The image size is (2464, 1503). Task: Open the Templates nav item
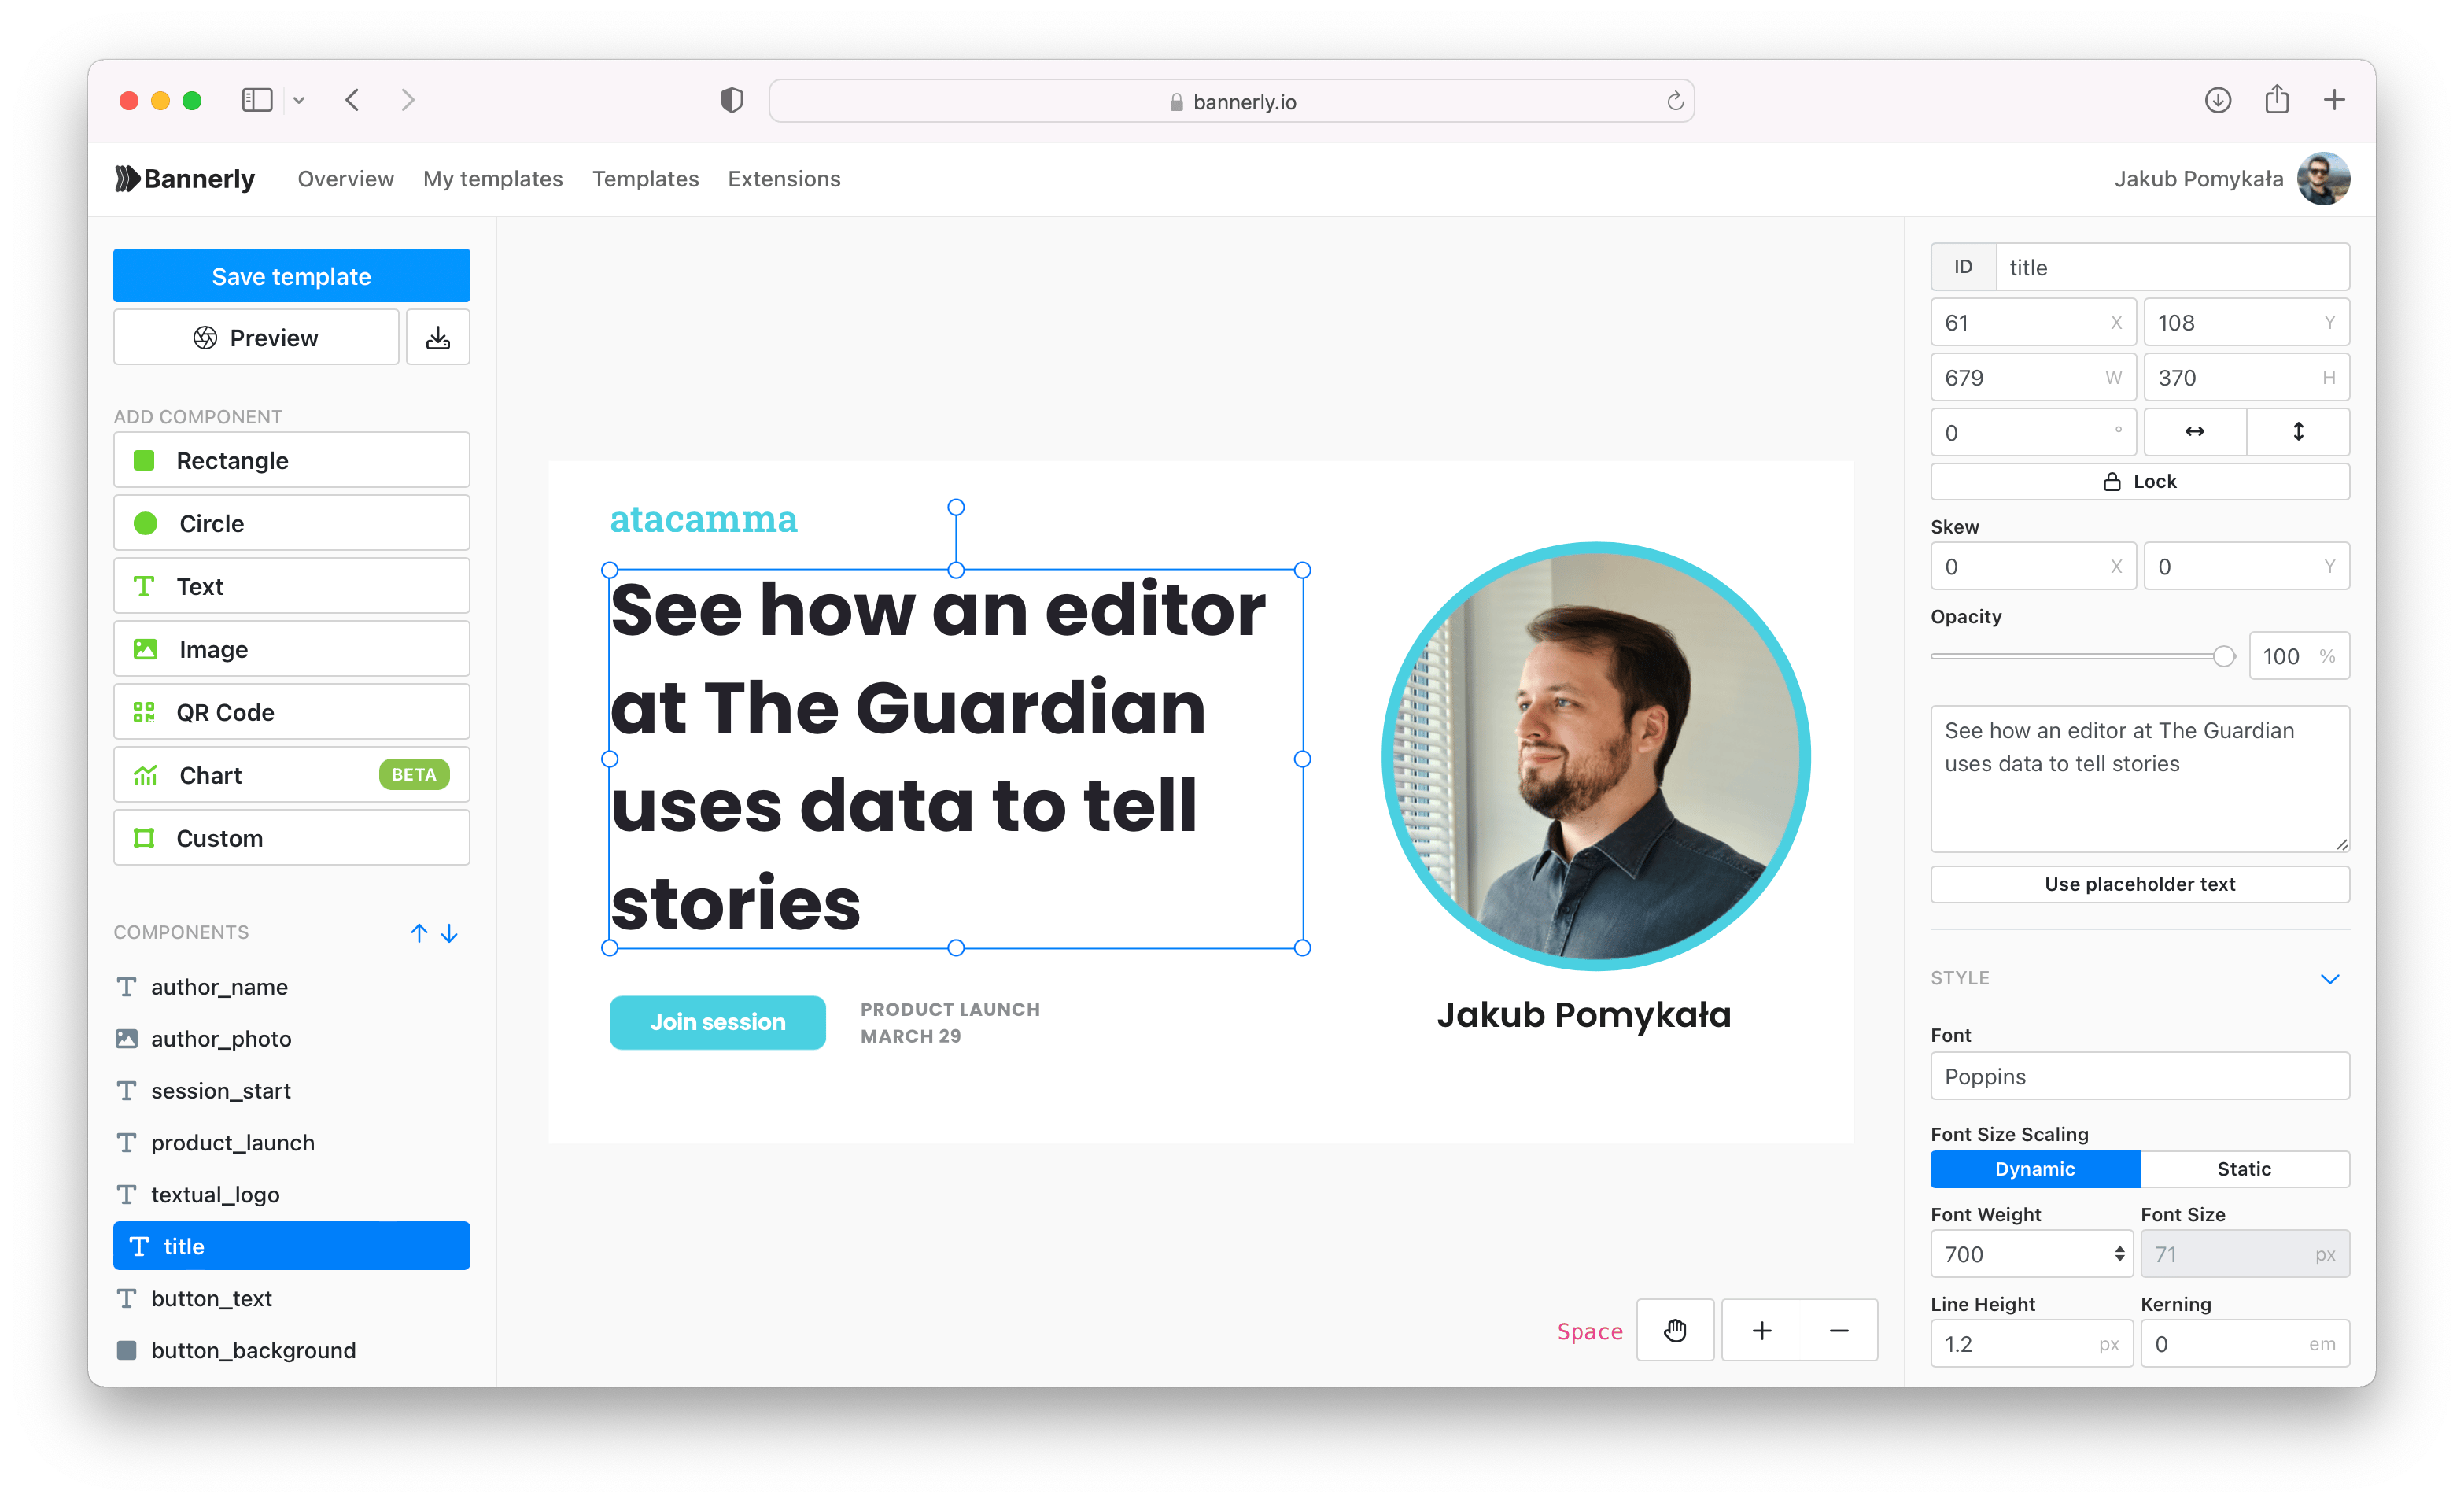645,179
